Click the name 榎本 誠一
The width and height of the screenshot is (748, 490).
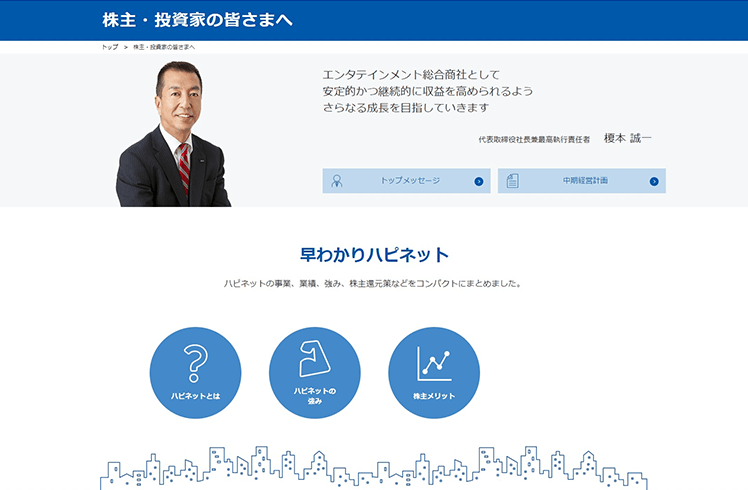[x=627, y=138]
